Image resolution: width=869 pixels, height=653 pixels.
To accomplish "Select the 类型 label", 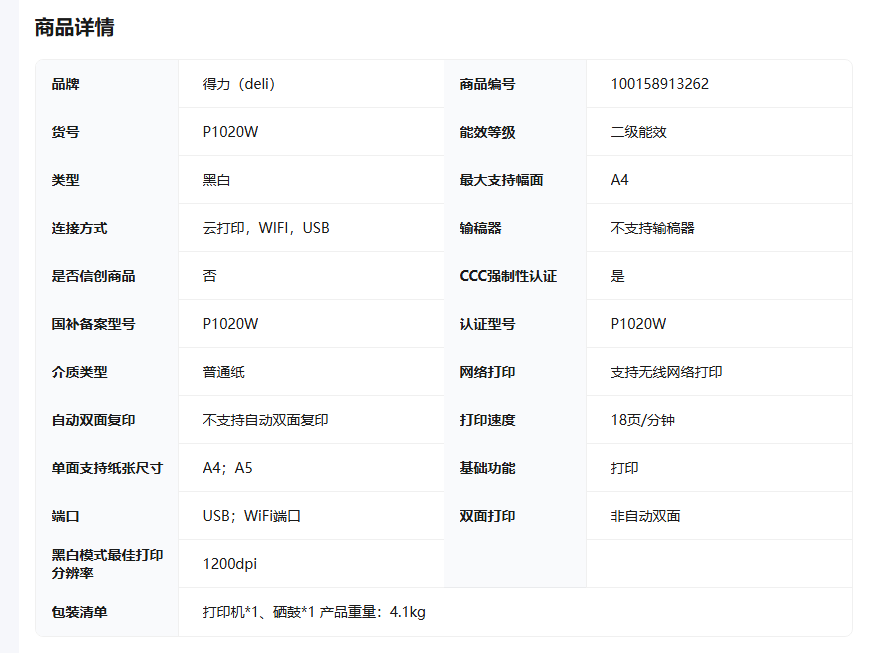I will click(x=65, y=180).
